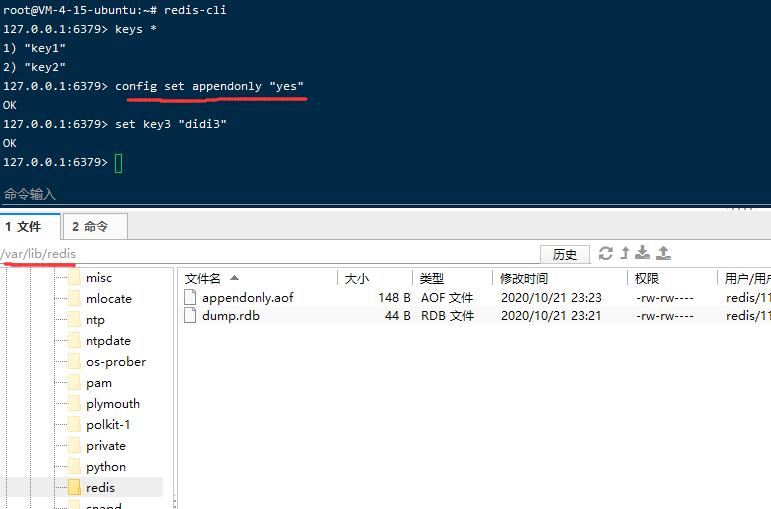Click the appendonly.aof file icon
Screen dimensions: 771x509
pyautogui.click(x=190, y=297)
